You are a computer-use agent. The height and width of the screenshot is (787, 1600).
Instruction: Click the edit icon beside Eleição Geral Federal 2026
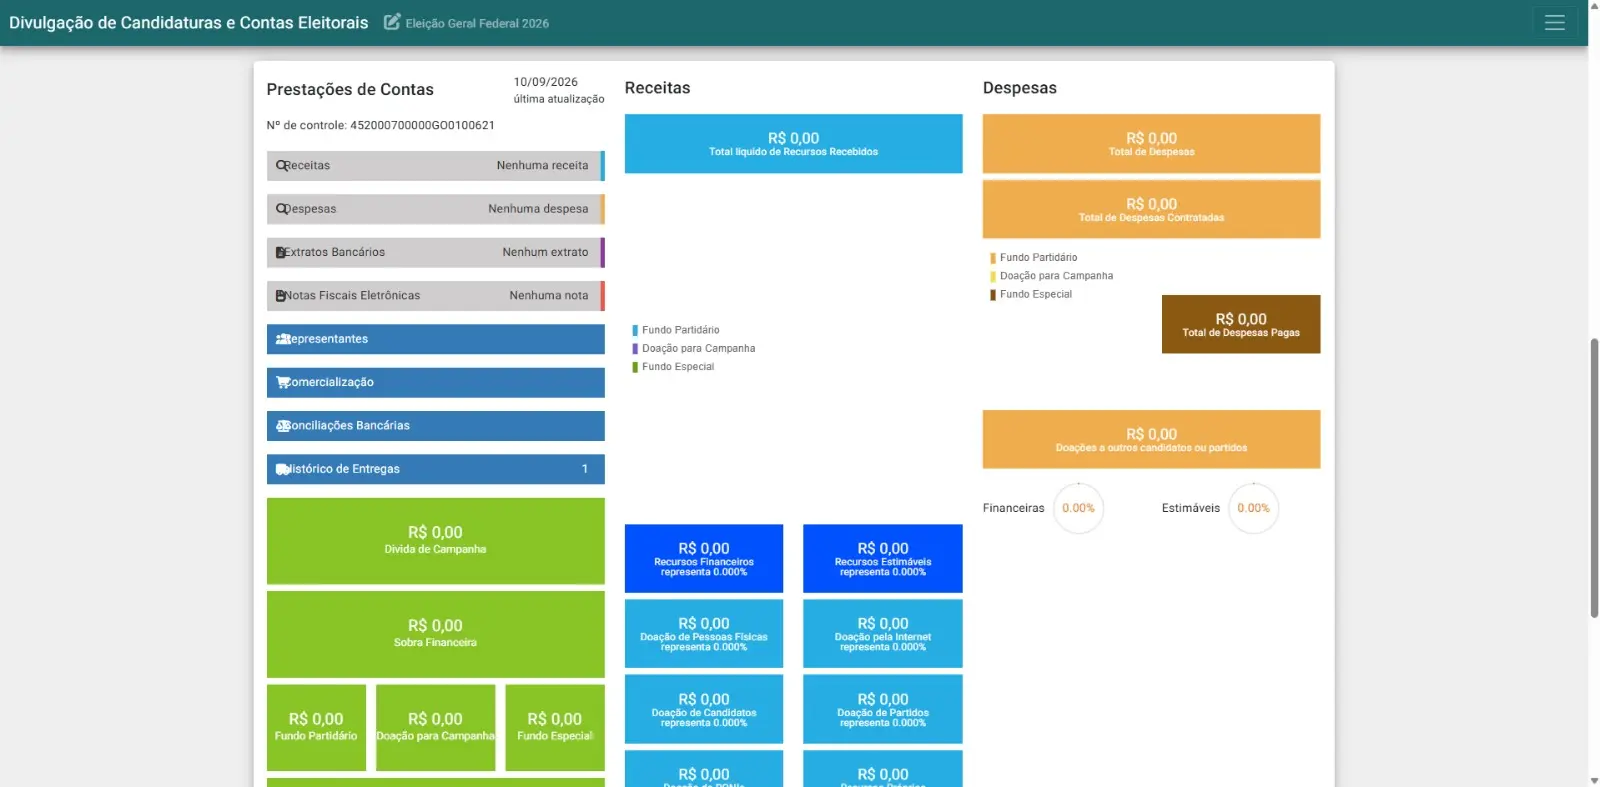pyautogui.click(x=392, y=21)
